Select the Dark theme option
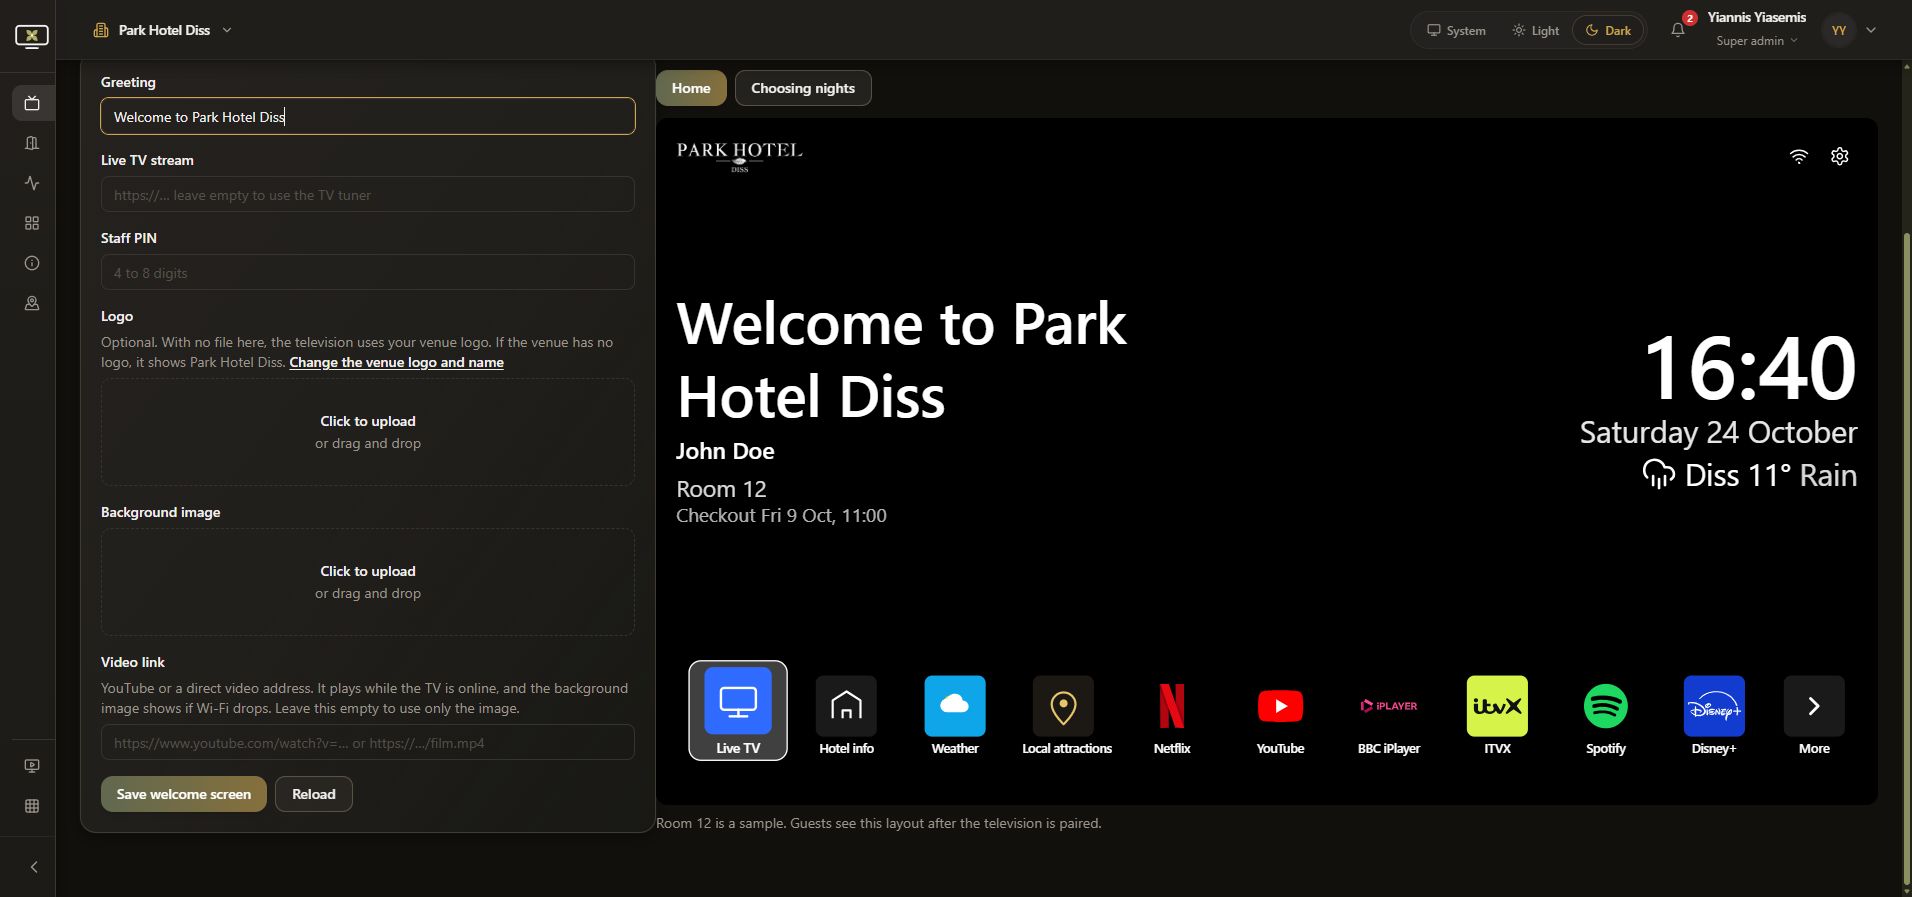 (x=1608, y=30)
